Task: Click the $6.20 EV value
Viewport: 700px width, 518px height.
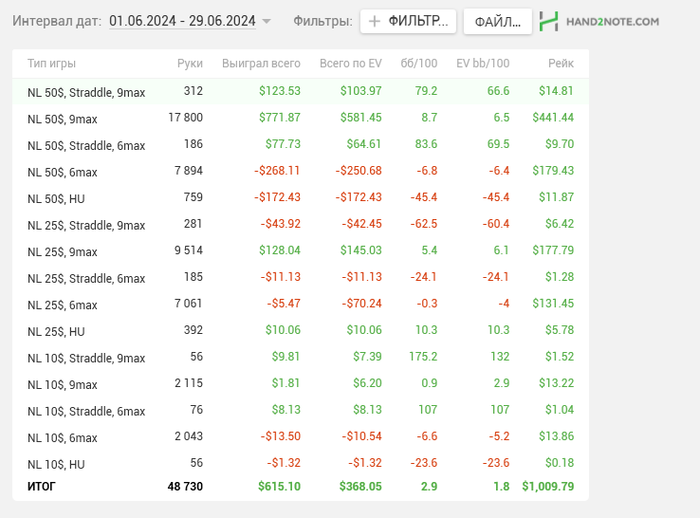Action: [367, 383]
